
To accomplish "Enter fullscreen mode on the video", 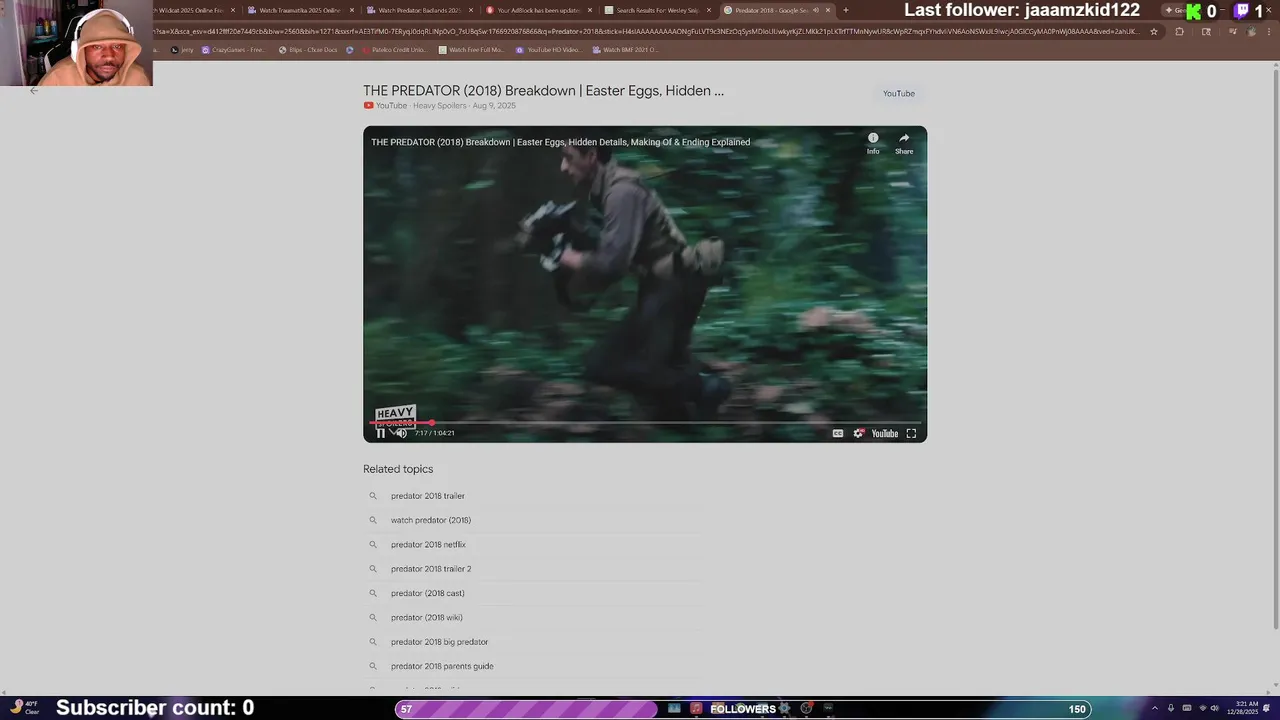I will (x=911, y=433).
